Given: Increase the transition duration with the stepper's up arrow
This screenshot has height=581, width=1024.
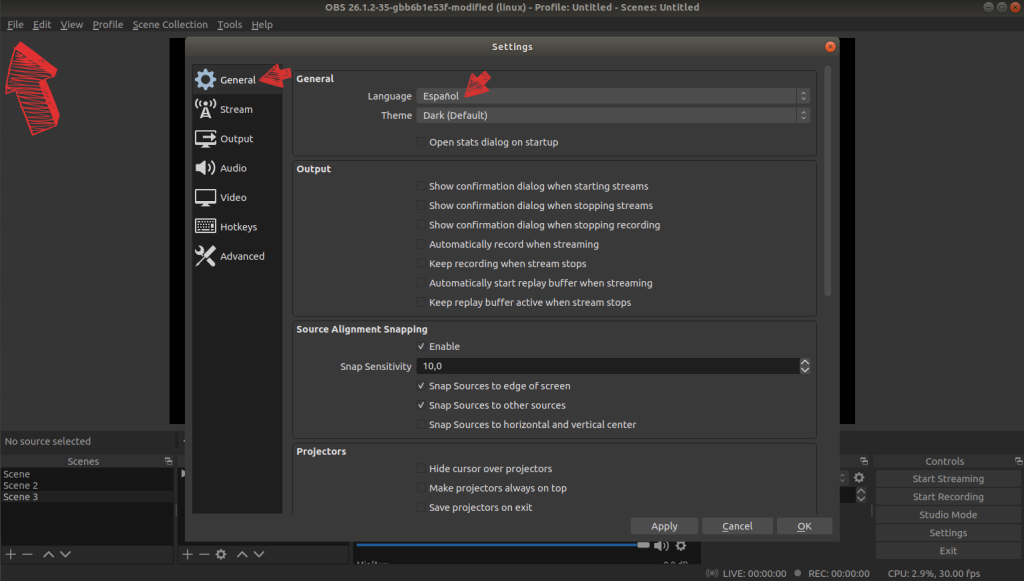Looking at the screenshot, I should 861,492.
